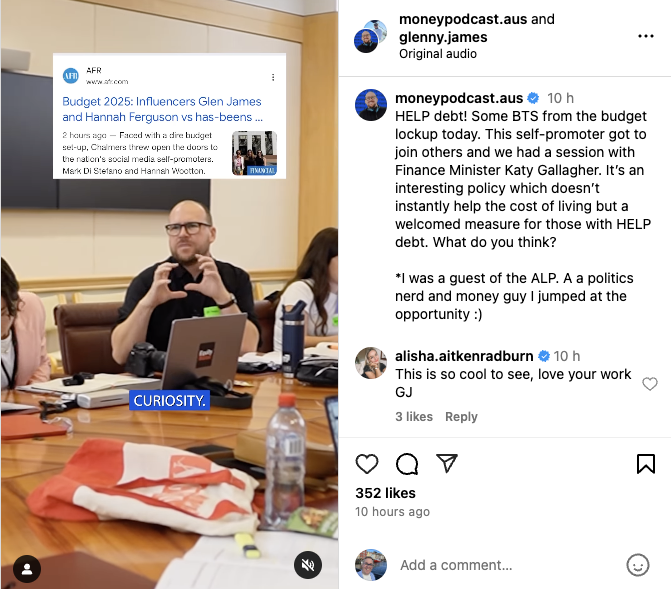Click the moneypodcast.aus avatar beside the caption
The width and height of the screenshot is (671, 589).
click(371, 105)
